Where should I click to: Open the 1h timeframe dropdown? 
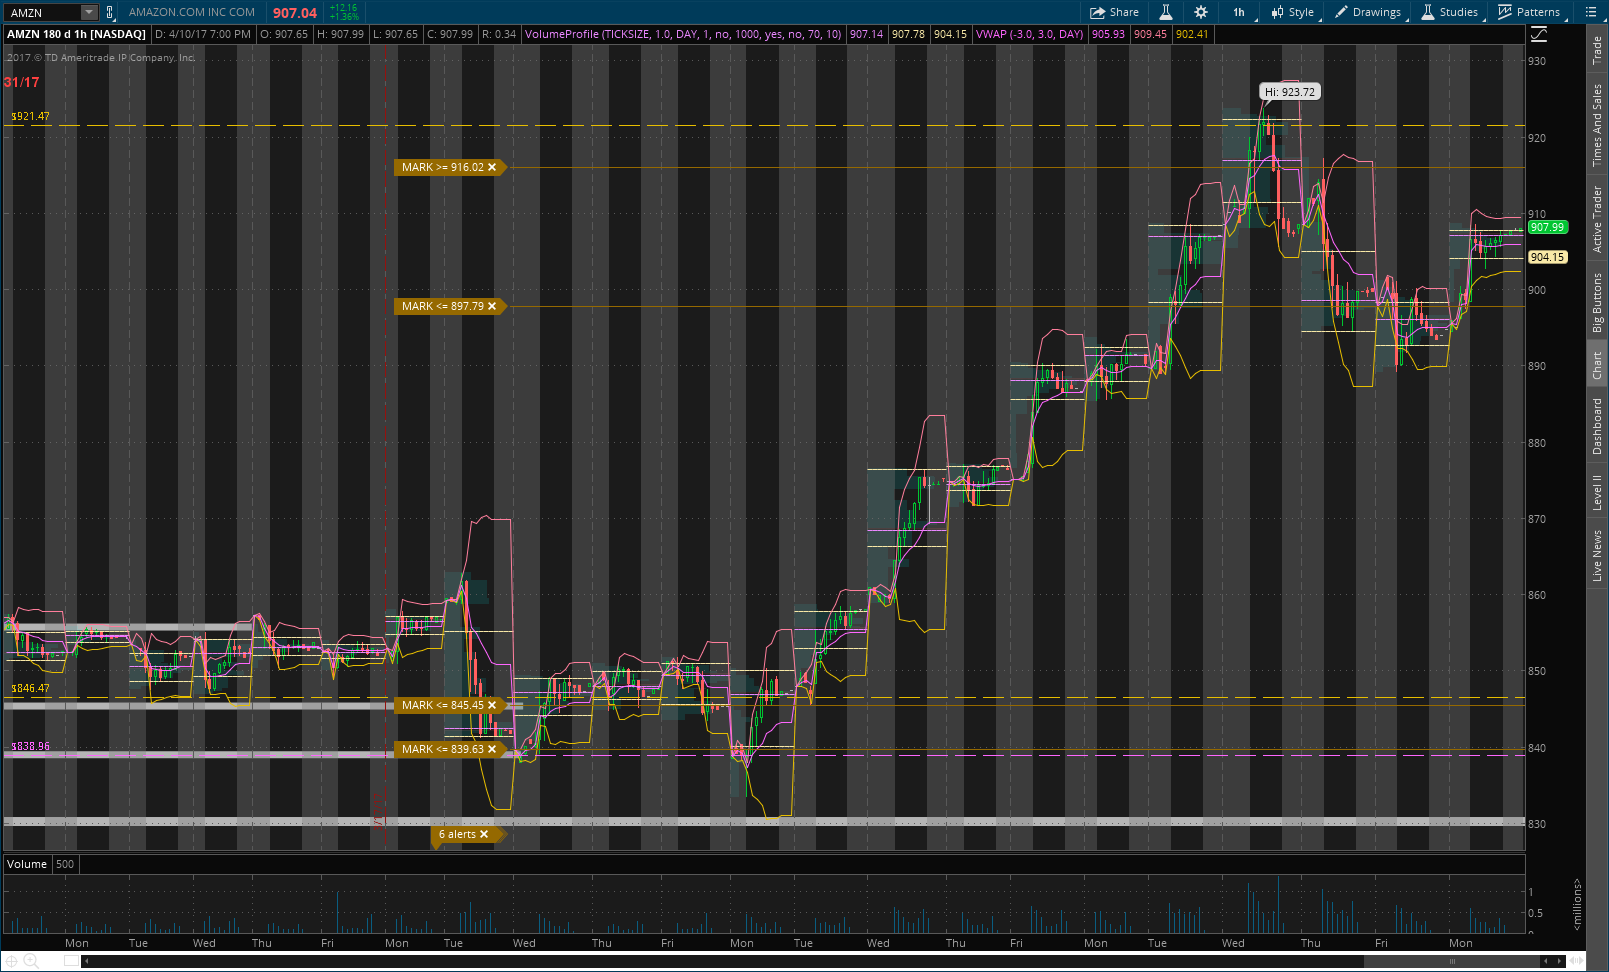1239,12
